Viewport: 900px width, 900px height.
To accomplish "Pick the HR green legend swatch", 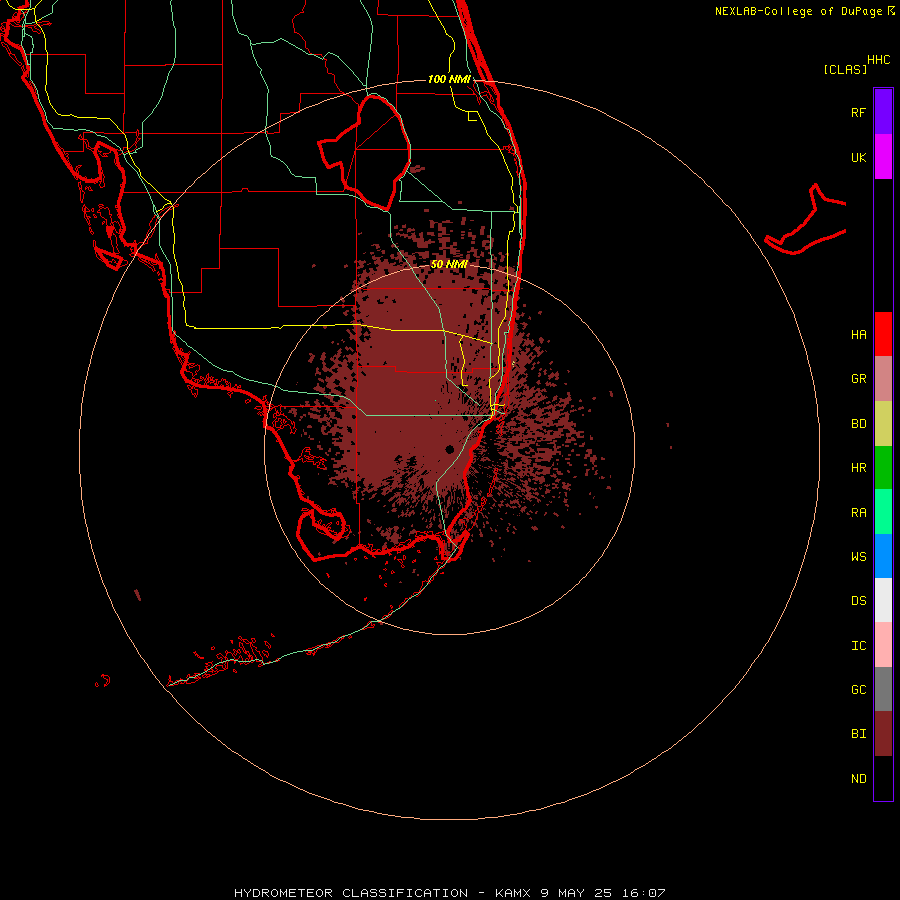I will (x=883, y=468).
